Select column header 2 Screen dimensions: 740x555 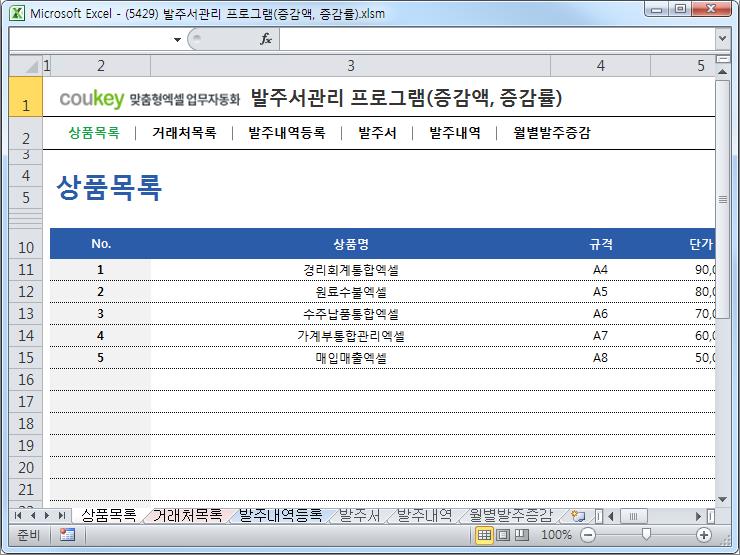pyautogui.click(x=101, y=66)
